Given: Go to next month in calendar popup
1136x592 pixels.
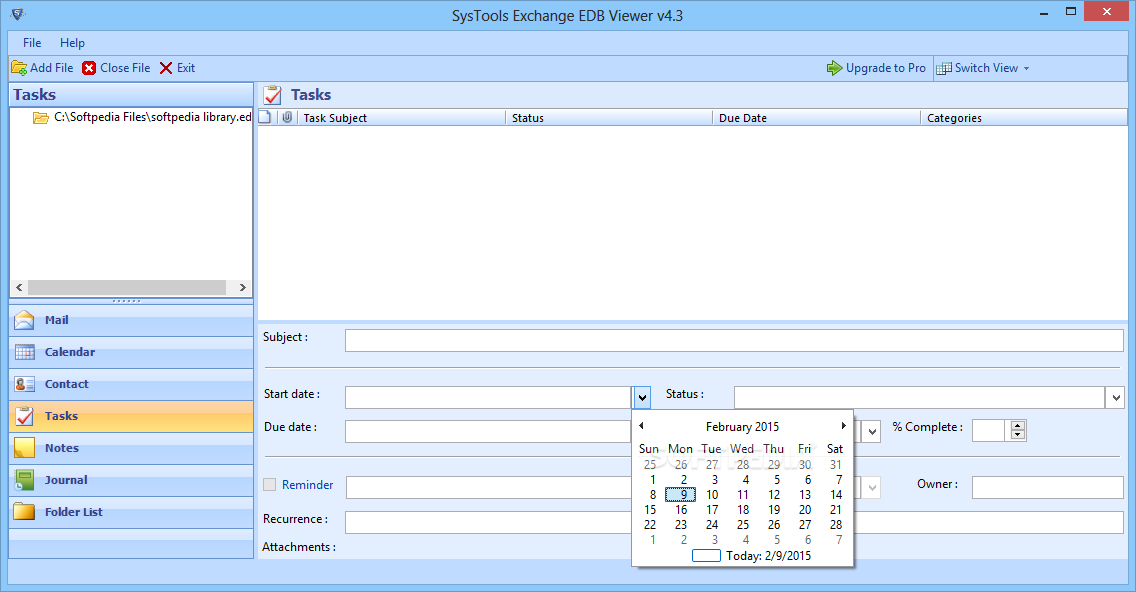Looking at the screenshot, I should click(843, 426).
